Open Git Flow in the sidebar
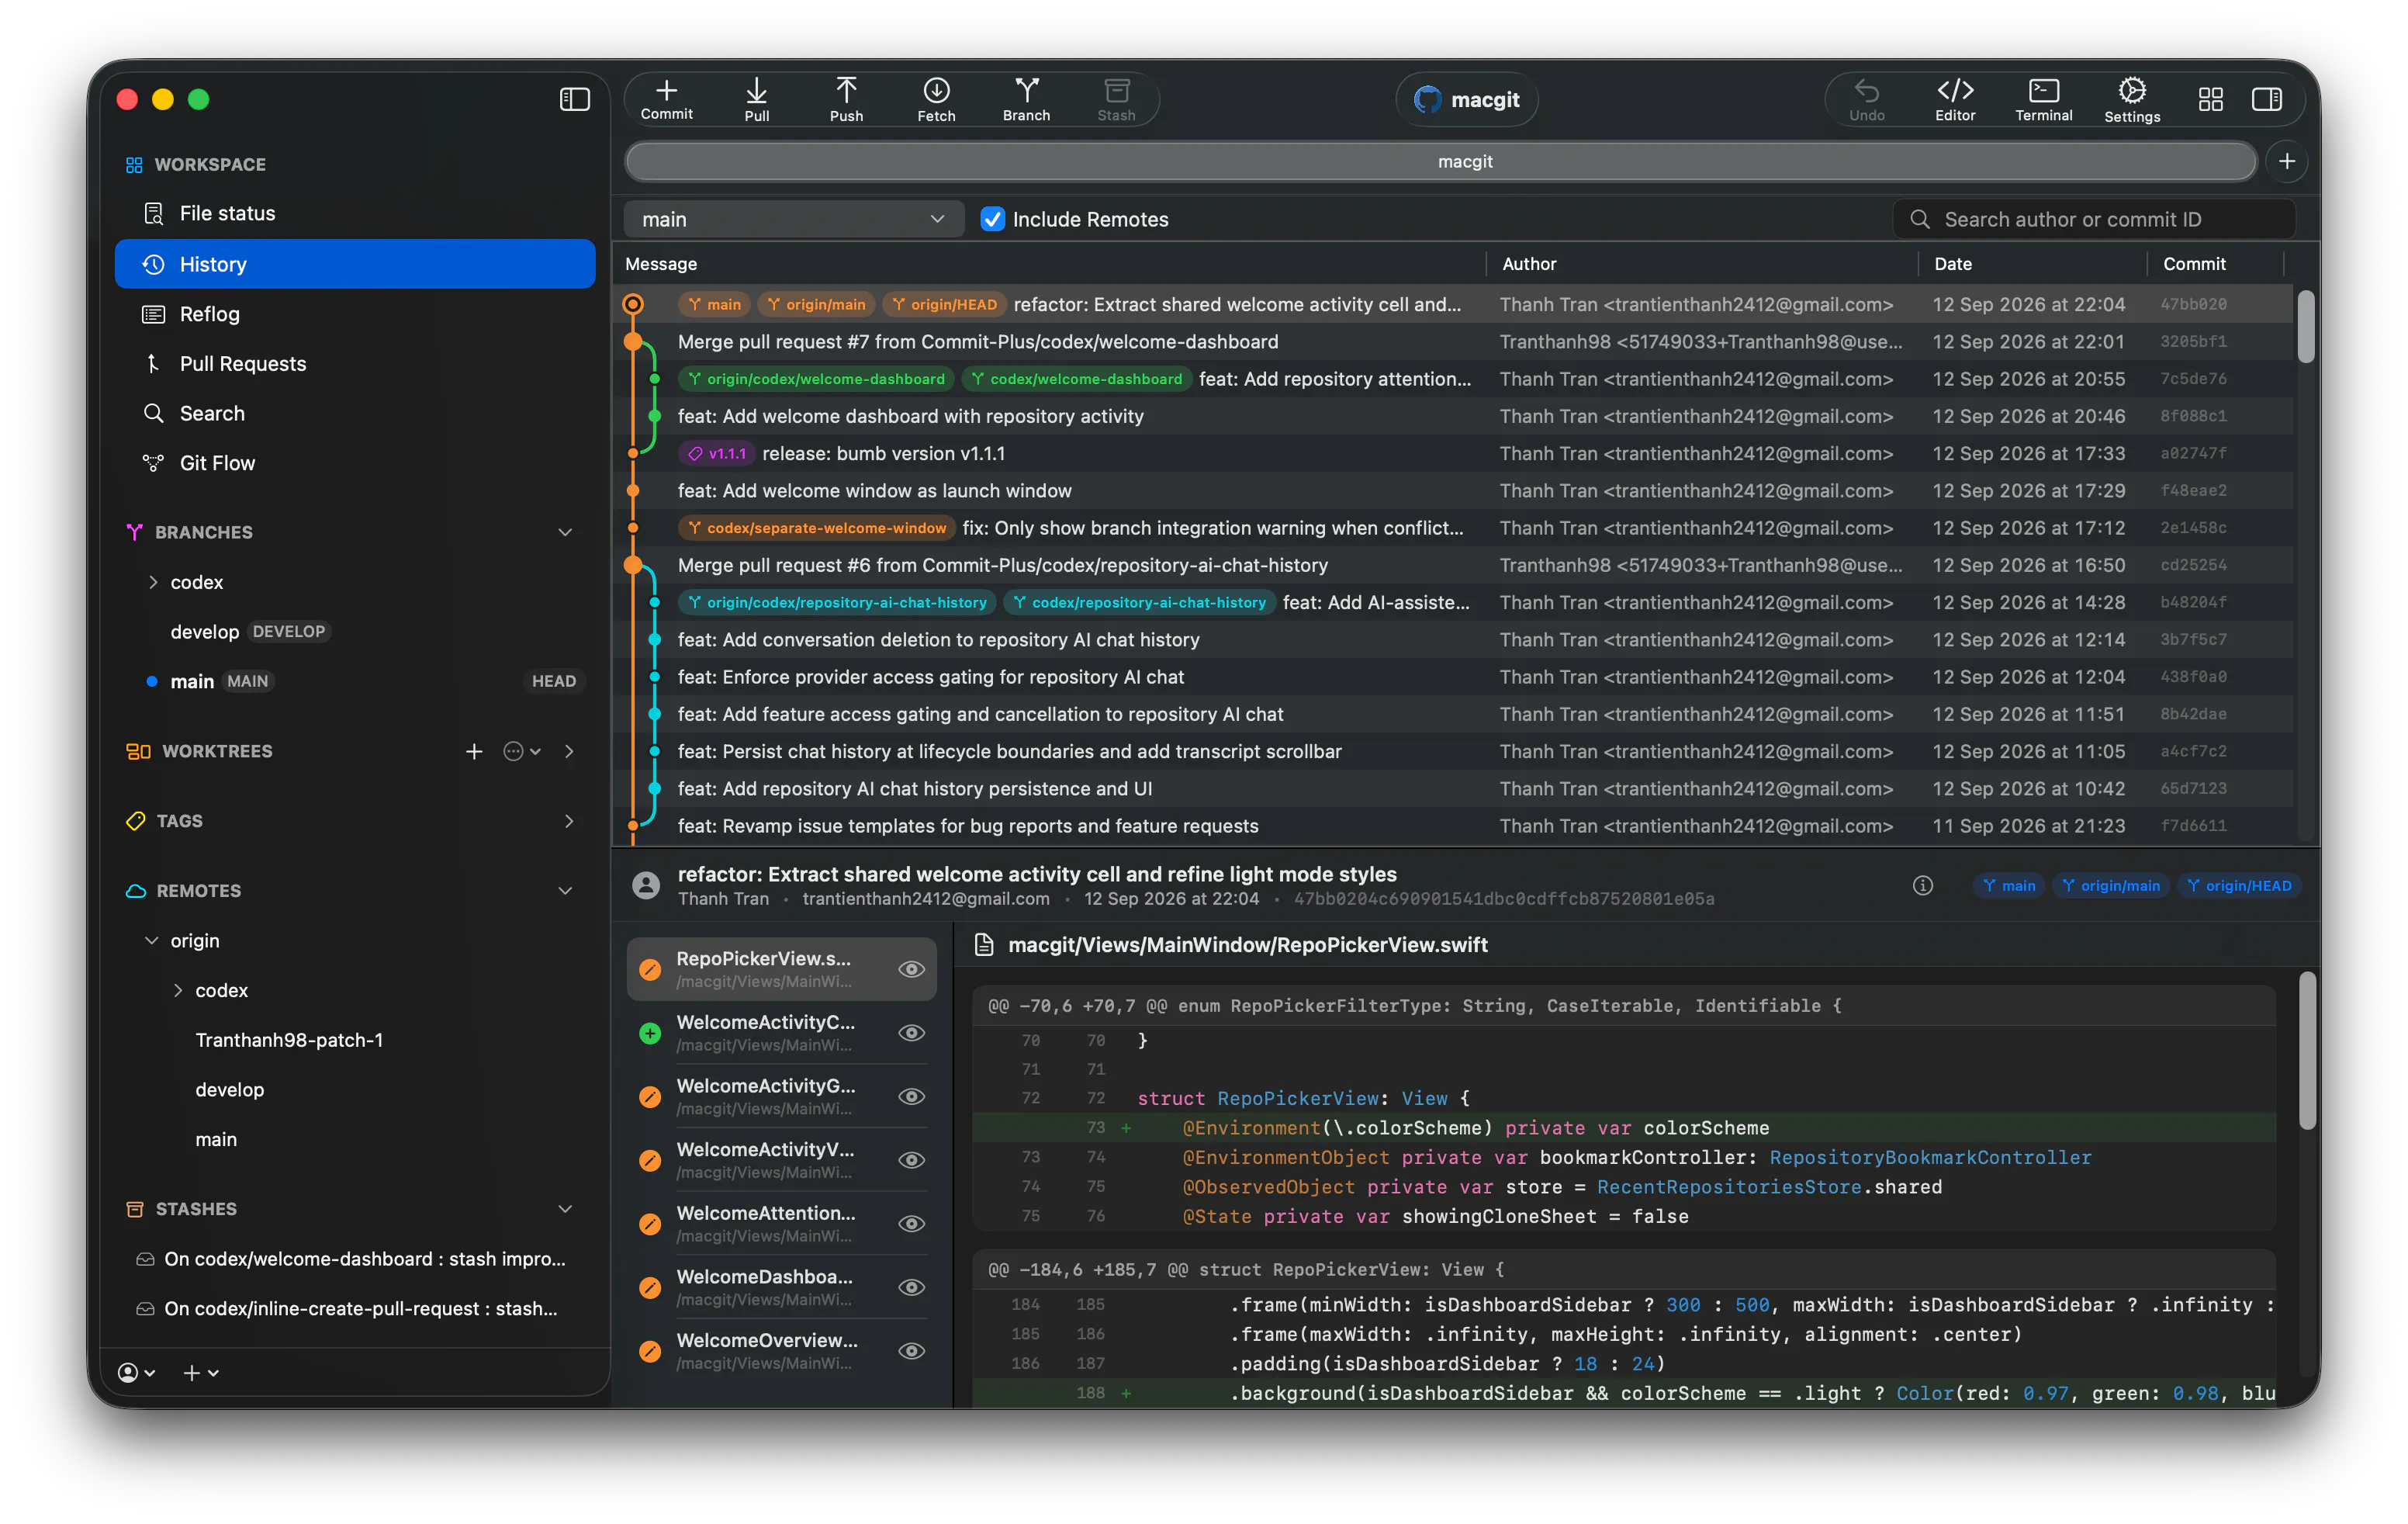Screen dimensions: 2408x1524 pos(355,463)
